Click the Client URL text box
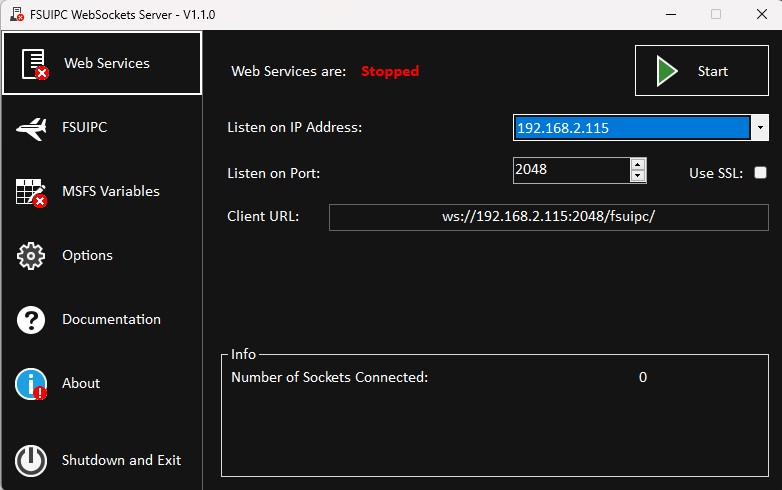The width and height of the screenshot is (782, 490). [x=549, y=217]
